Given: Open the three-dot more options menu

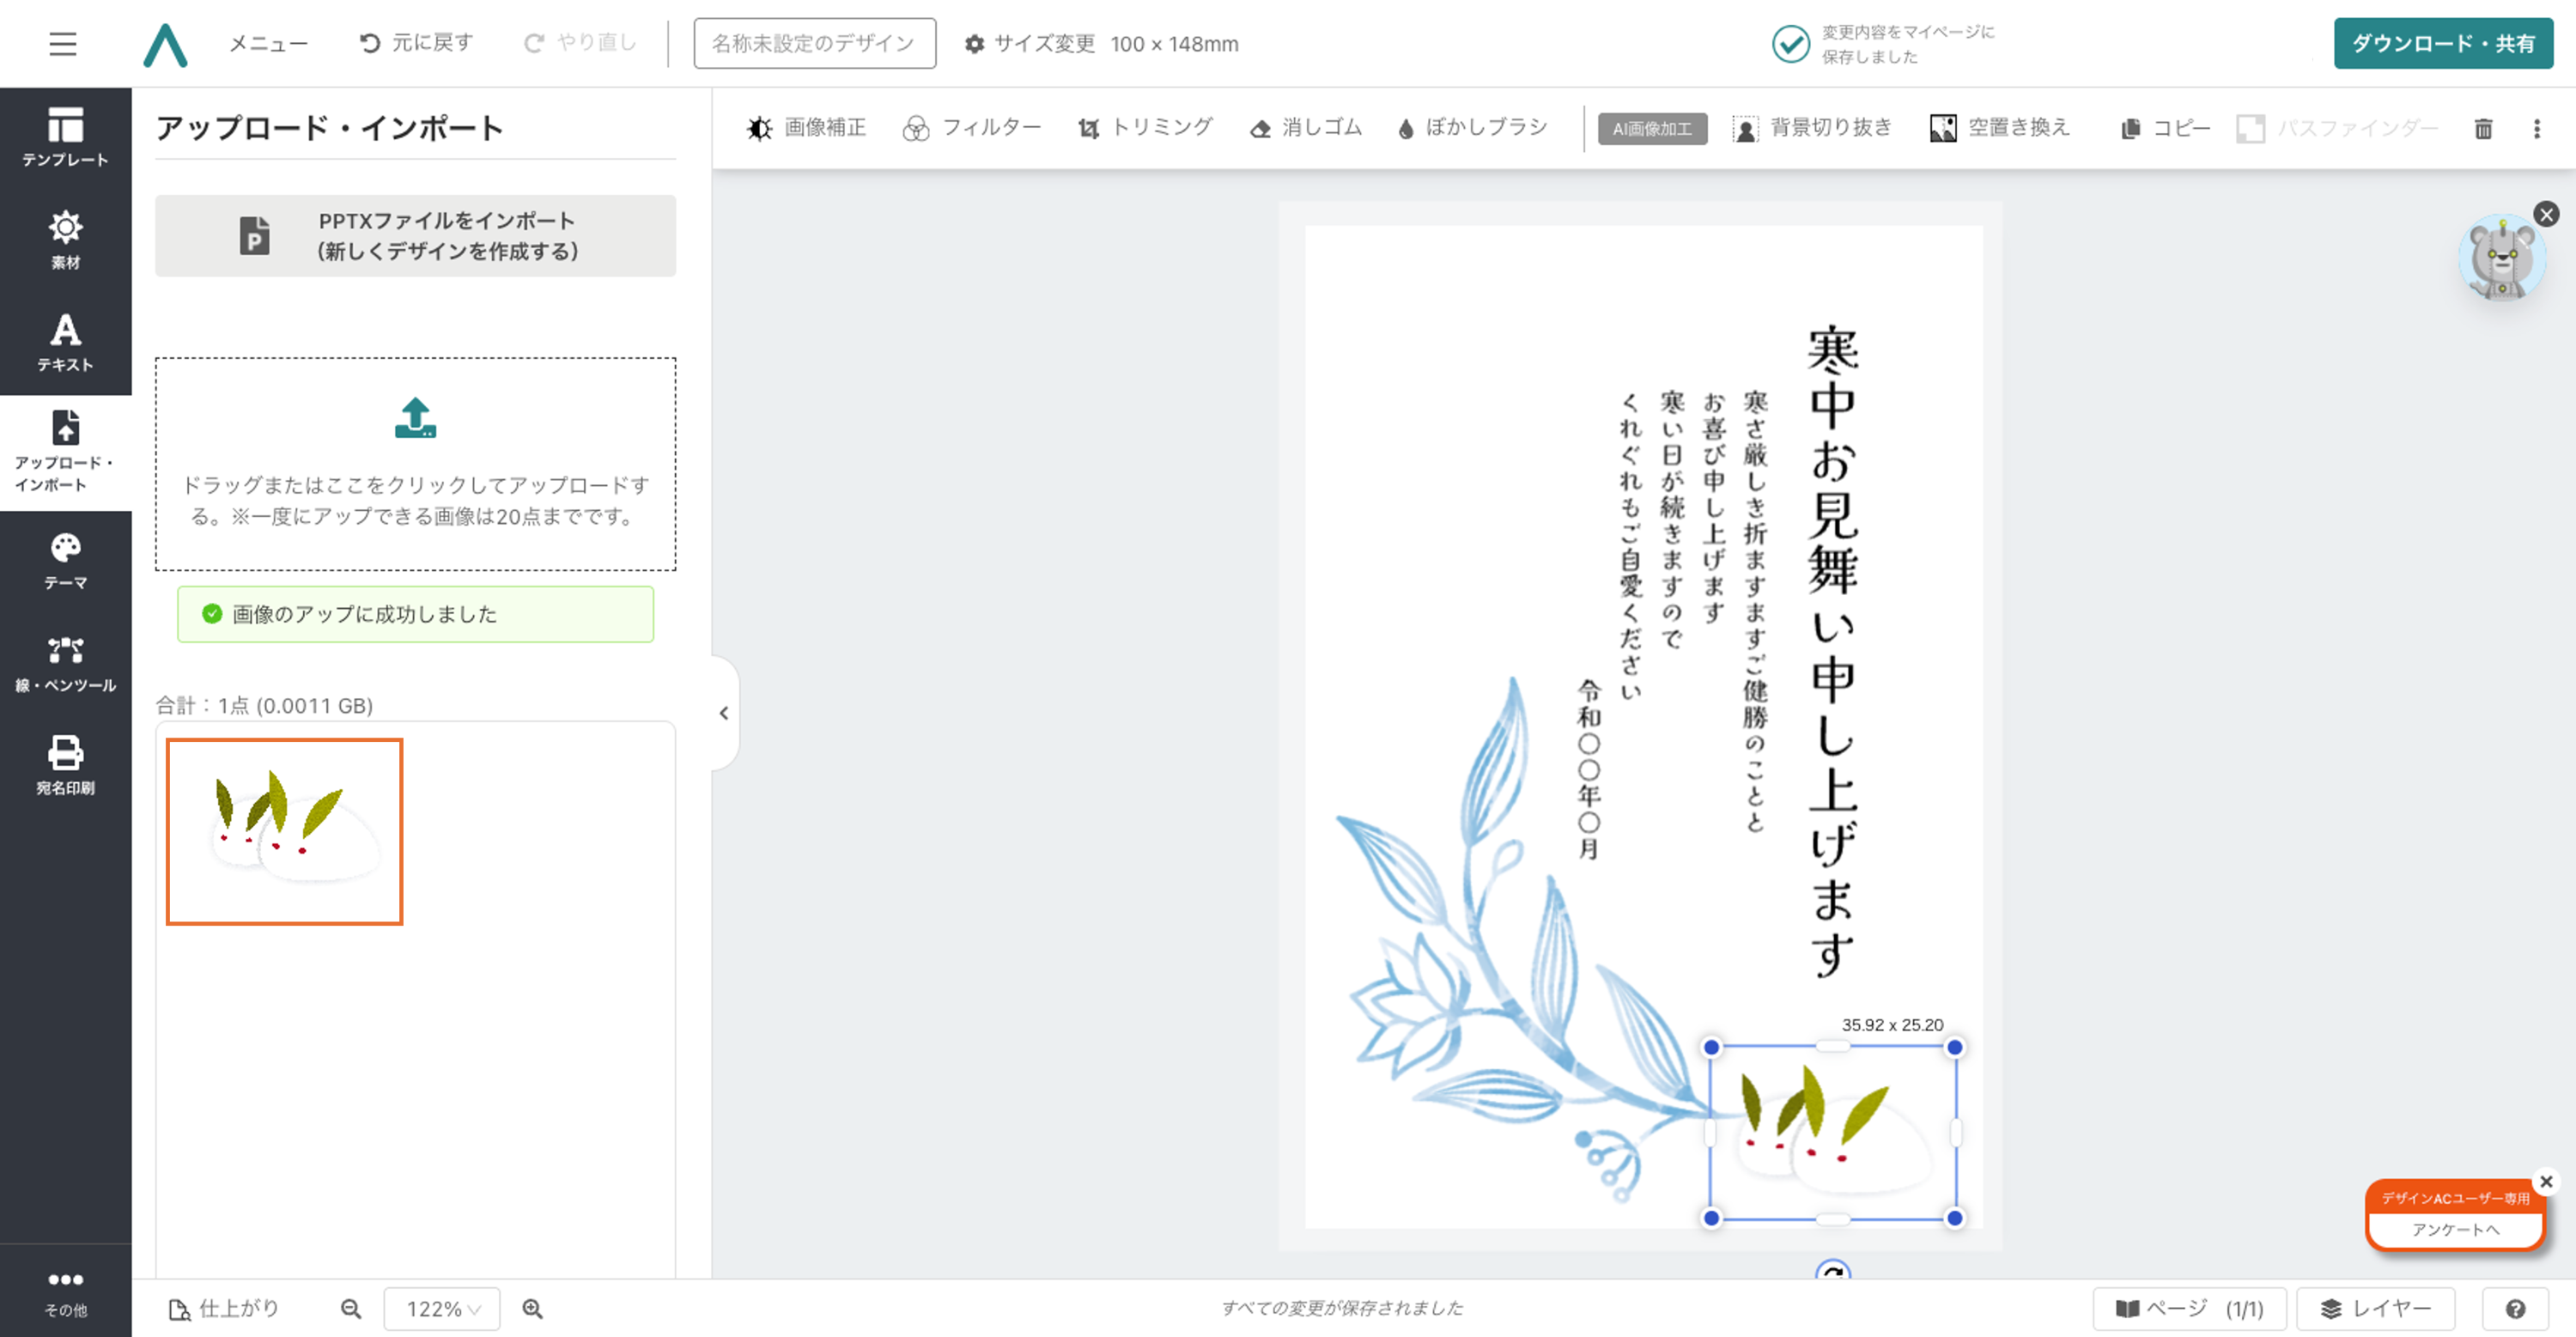Looking at the screenshot, I should click(2537, 129).
